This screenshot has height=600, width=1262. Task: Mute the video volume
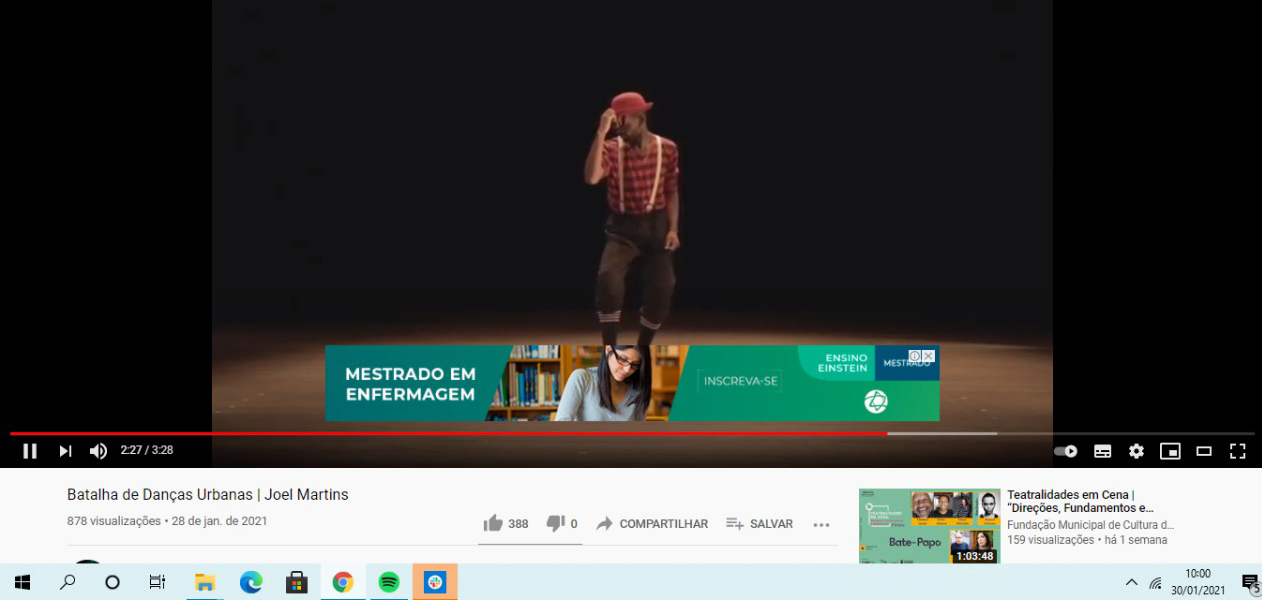[98, 451]
